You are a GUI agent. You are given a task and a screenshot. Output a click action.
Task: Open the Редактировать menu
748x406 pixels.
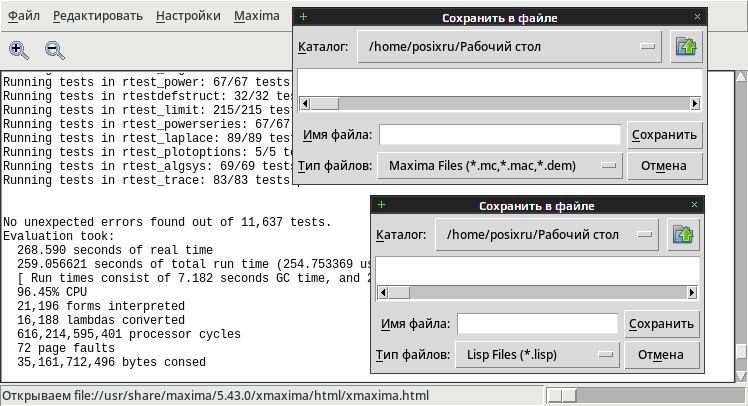pos(98,16)
